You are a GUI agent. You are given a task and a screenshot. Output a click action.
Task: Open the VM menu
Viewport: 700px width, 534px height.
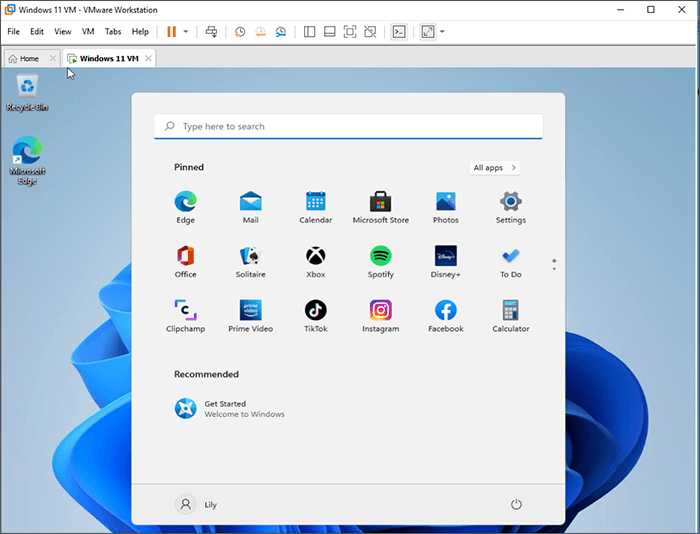pos(88,32)
